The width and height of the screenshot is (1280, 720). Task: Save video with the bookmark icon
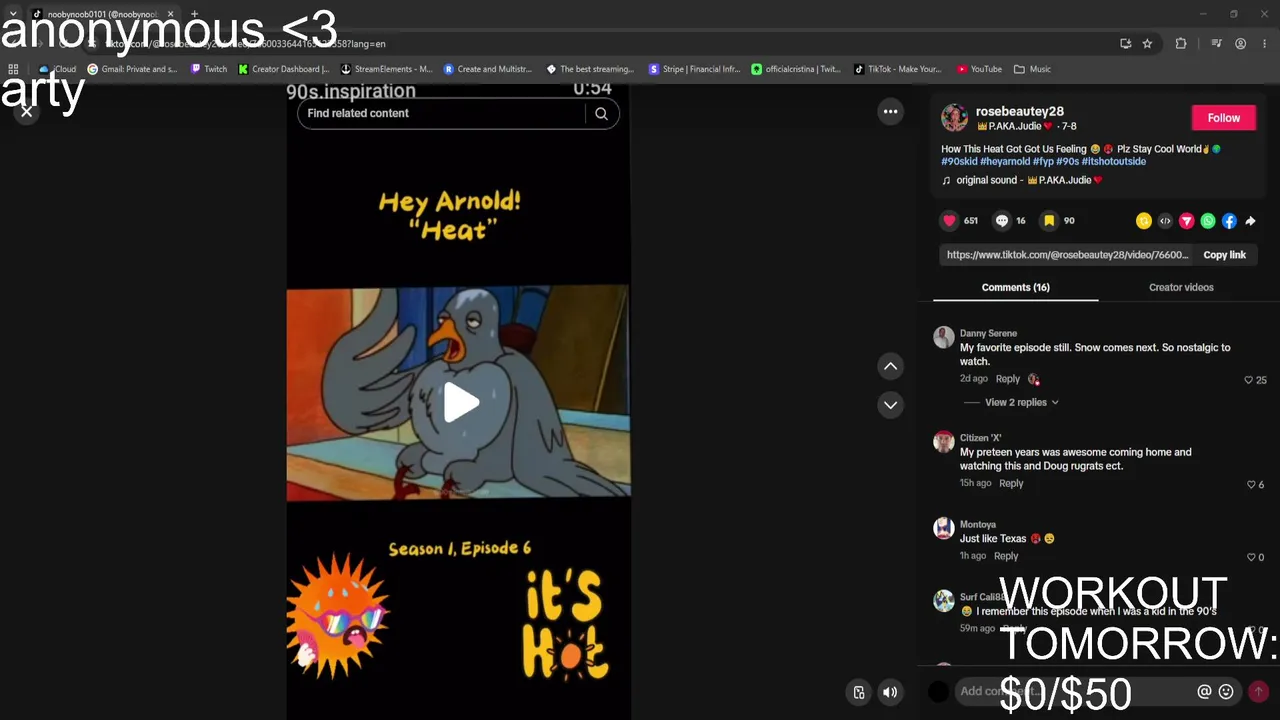[1049, 221]
